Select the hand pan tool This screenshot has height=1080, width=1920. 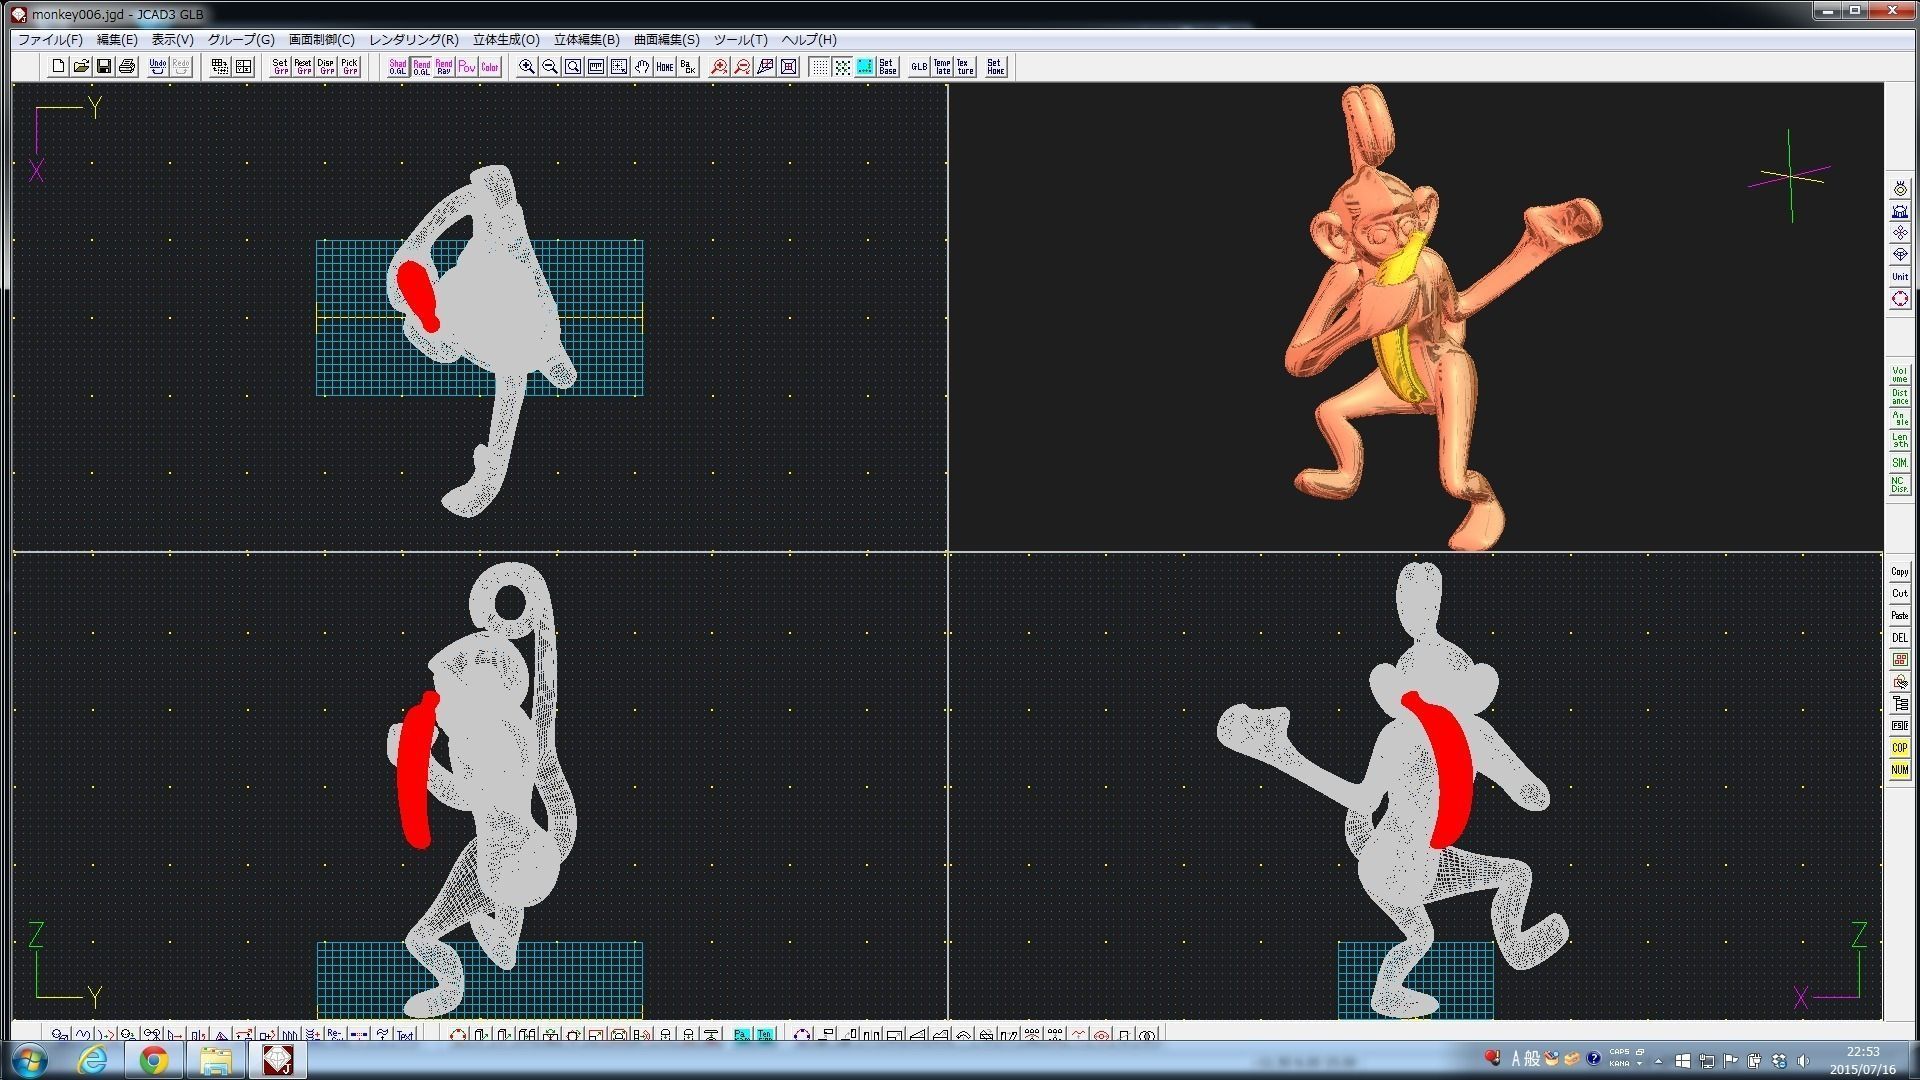[x=641, y=67]
